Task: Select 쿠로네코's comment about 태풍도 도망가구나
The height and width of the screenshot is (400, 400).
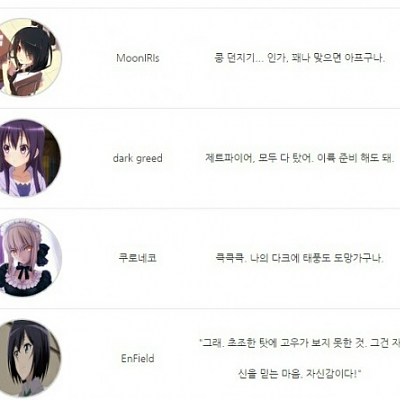Action: (x=299, y=258)
